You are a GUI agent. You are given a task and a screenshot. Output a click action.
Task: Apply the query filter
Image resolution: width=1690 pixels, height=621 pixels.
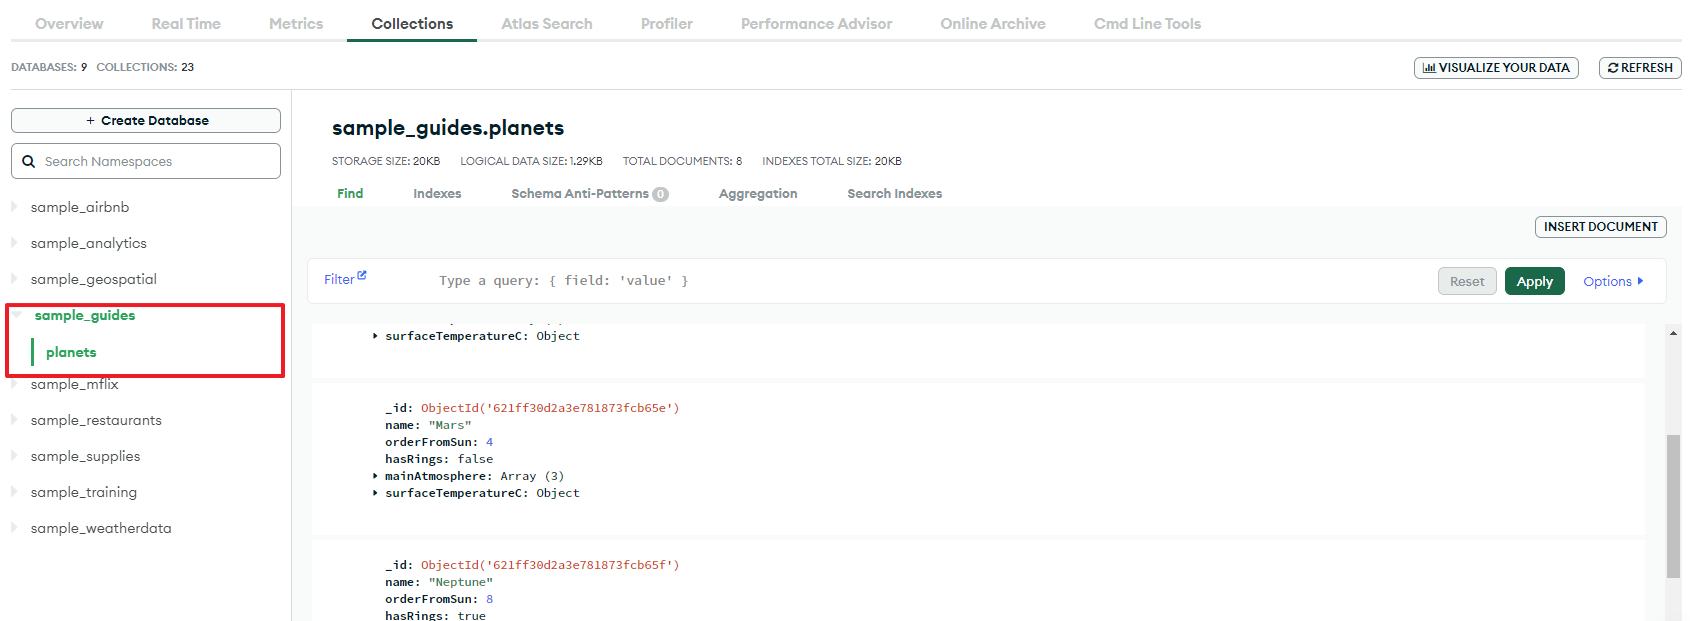[1534, 281]
